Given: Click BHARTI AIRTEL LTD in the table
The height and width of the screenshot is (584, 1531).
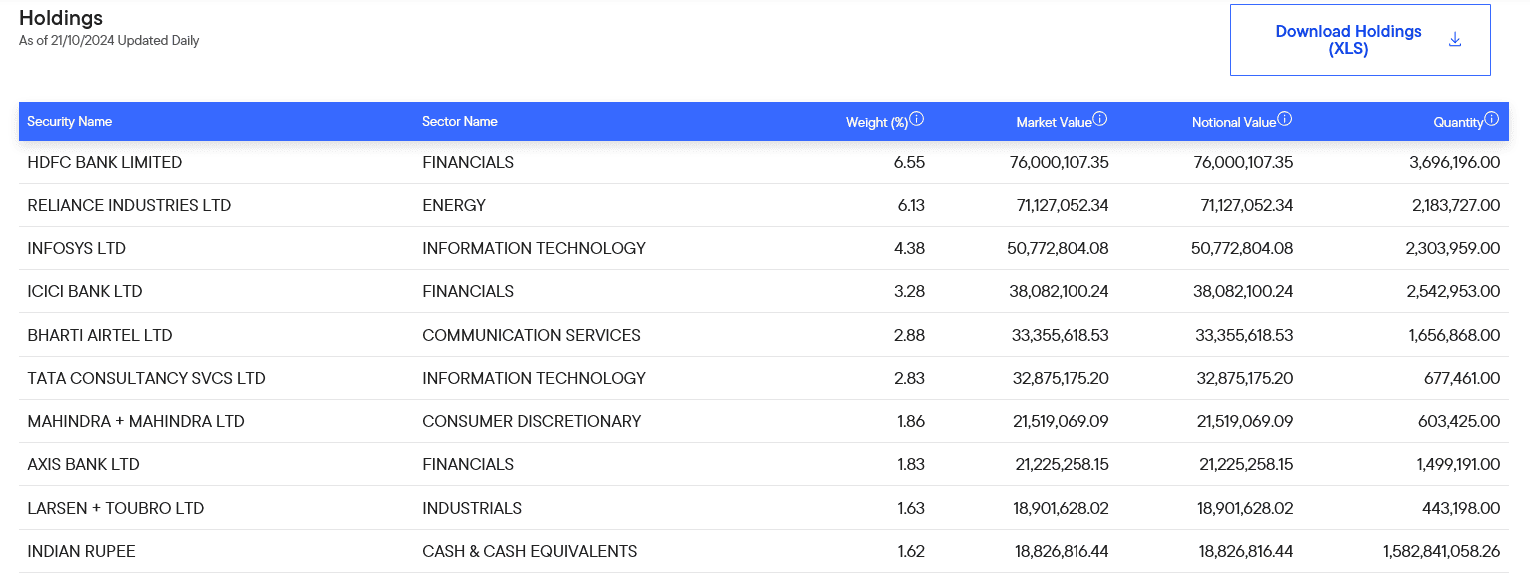Looking at the screenshot, I should (100, 335).
